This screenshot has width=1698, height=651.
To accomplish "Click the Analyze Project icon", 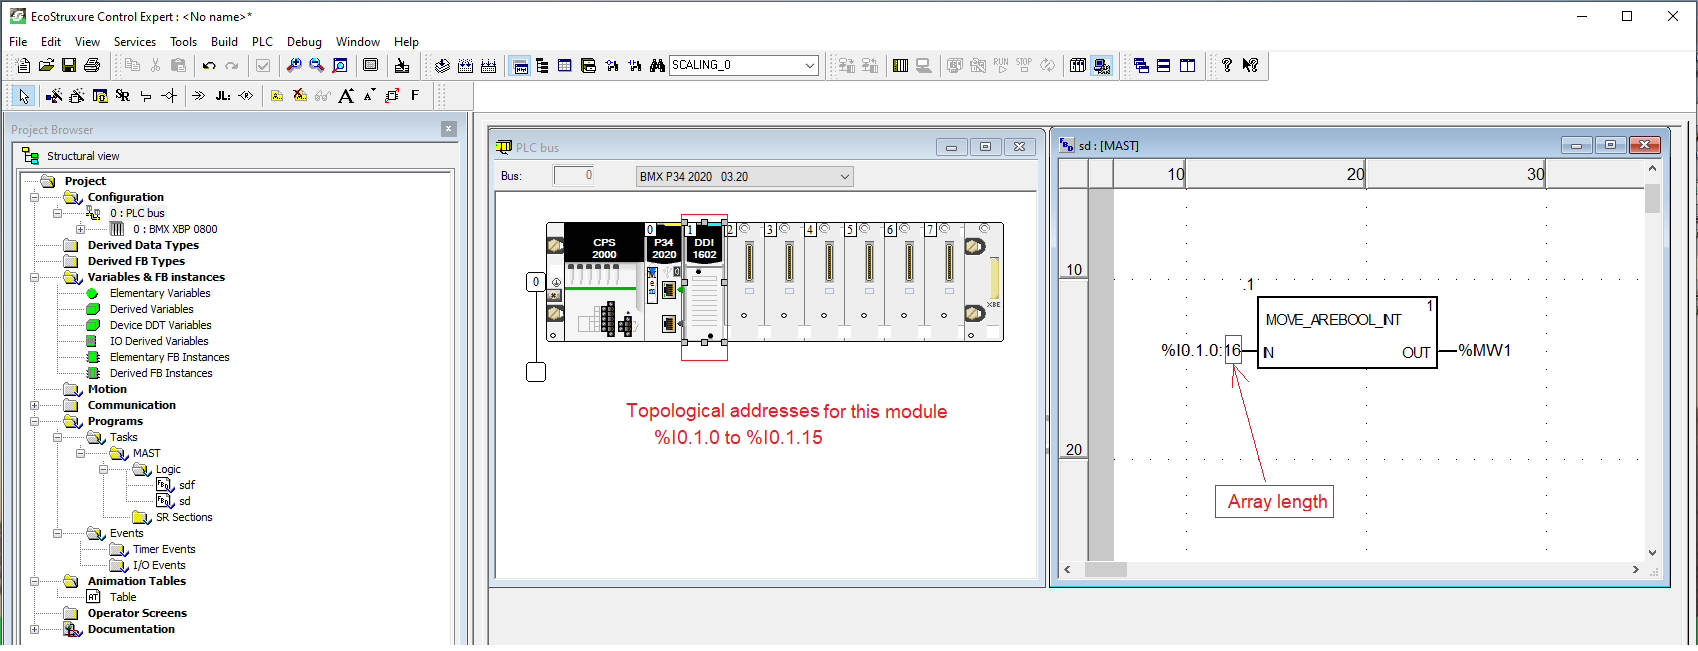I will coord(442,65).
